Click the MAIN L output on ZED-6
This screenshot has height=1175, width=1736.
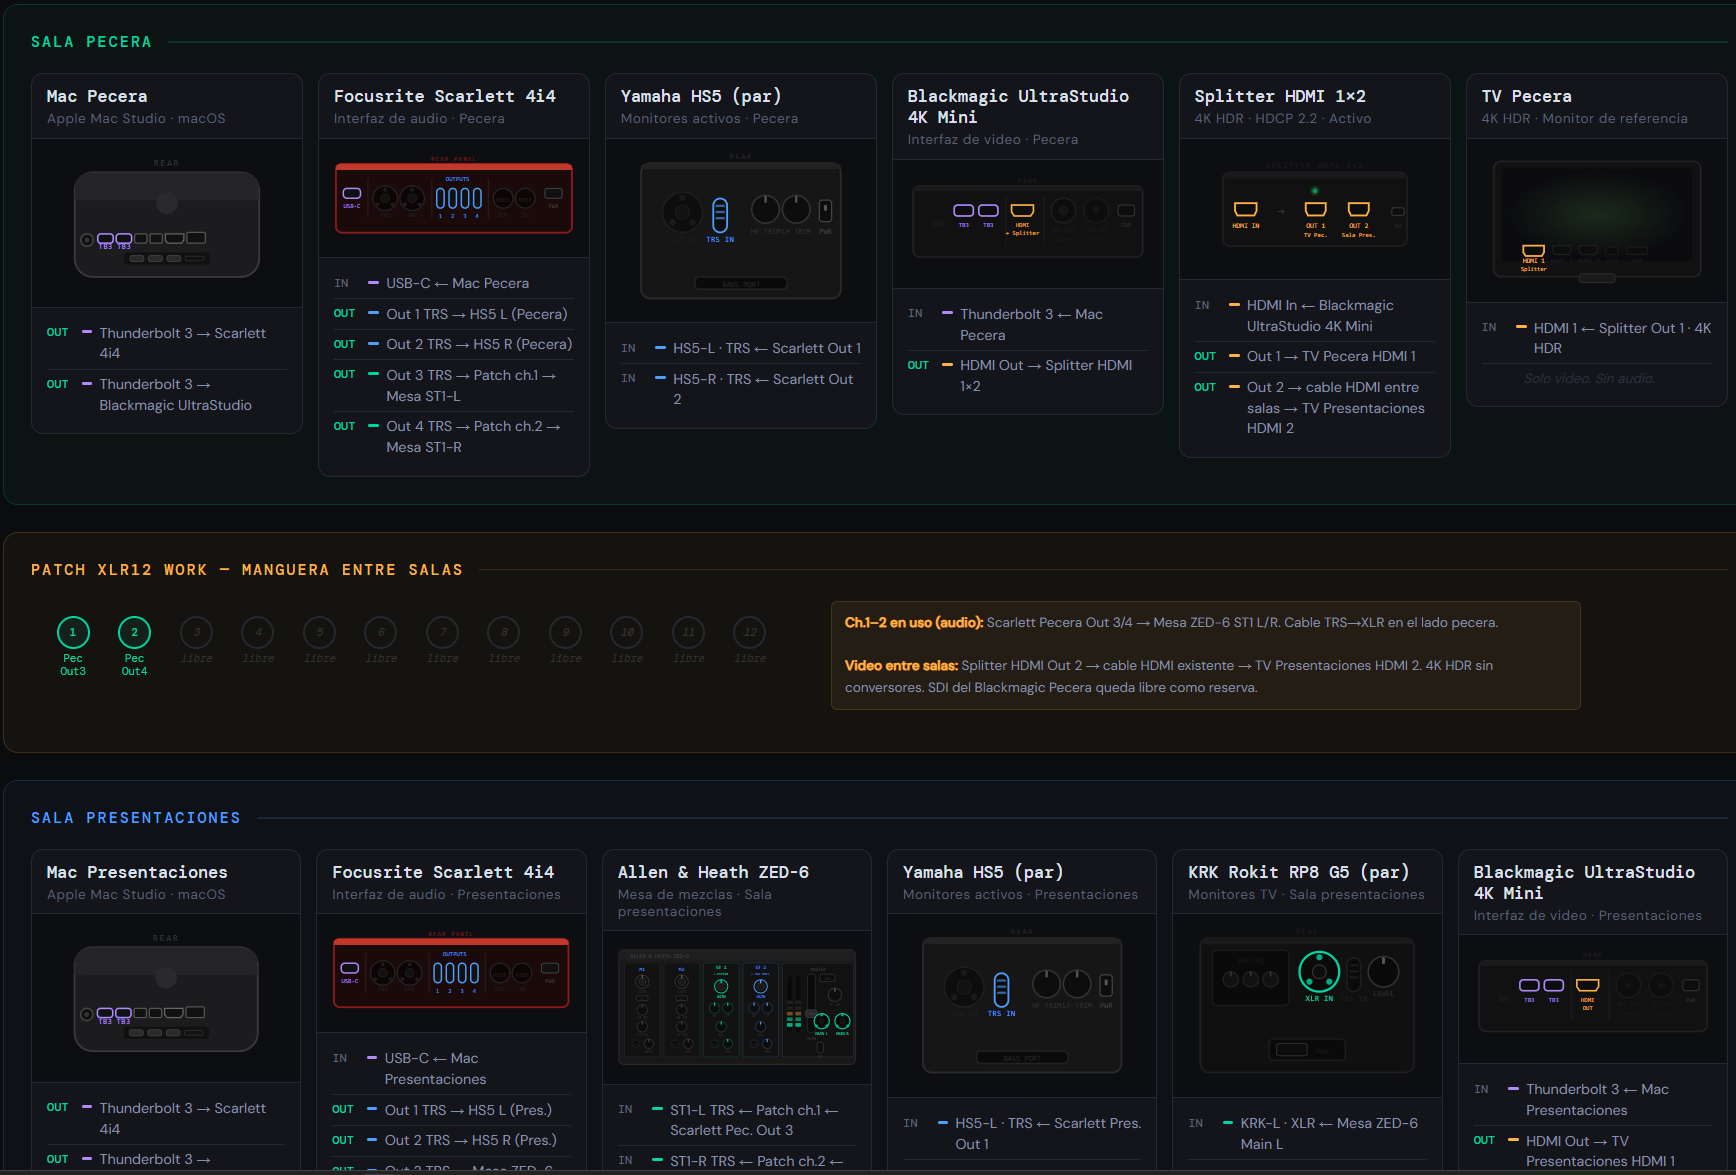tap(822, 1021)
